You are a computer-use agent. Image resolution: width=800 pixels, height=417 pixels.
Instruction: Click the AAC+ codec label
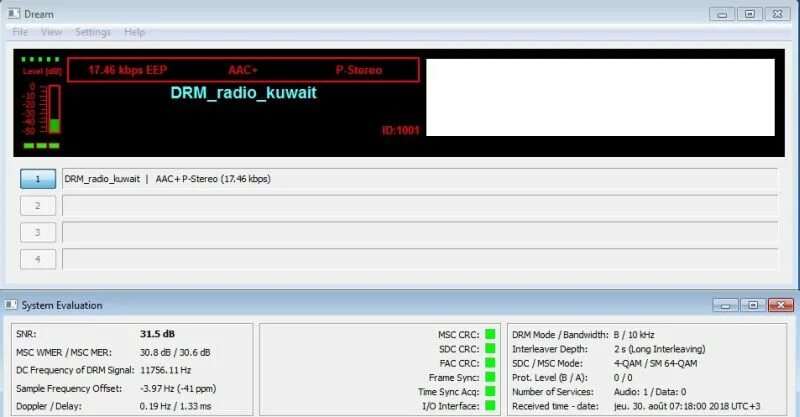point(243,70)
